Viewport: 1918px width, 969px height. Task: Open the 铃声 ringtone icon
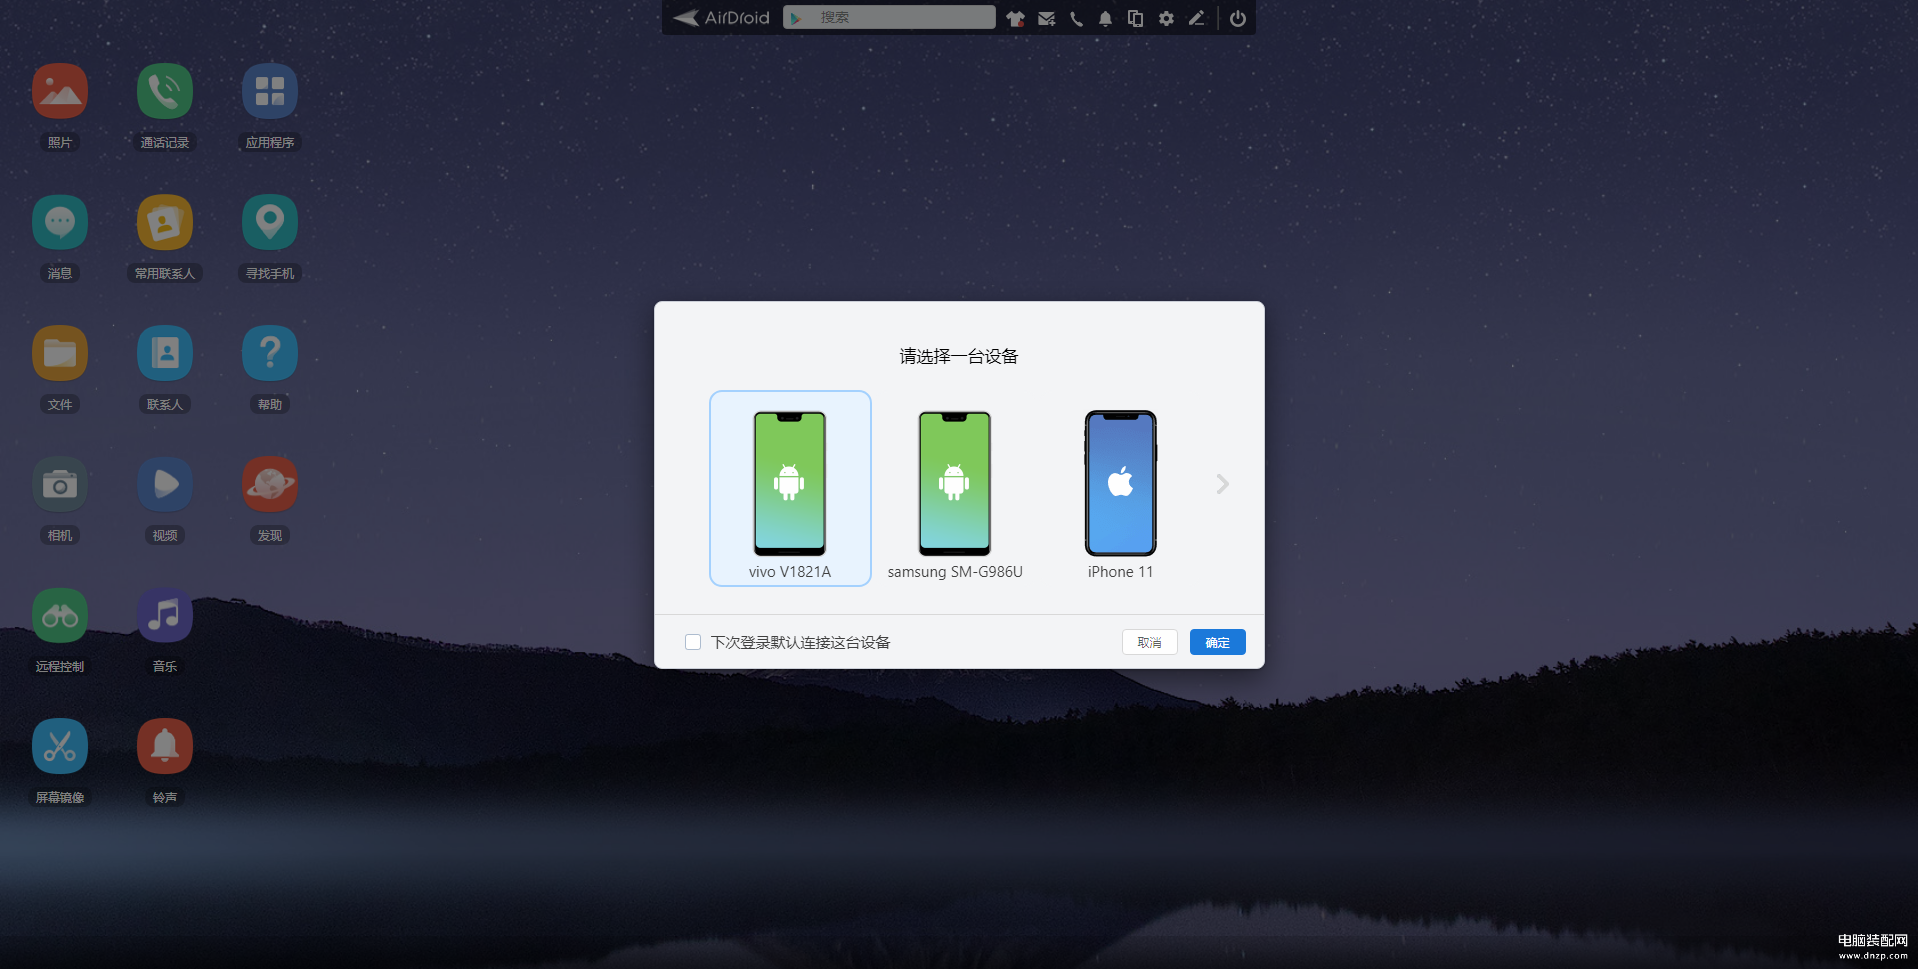pos(165,746)
